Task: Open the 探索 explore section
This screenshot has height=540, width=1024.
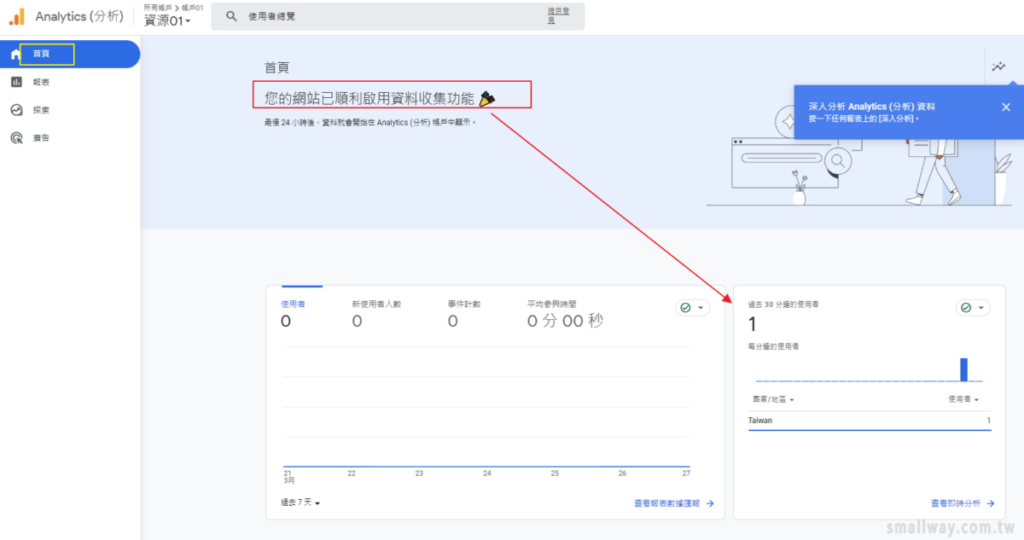Action: [41, 110]
